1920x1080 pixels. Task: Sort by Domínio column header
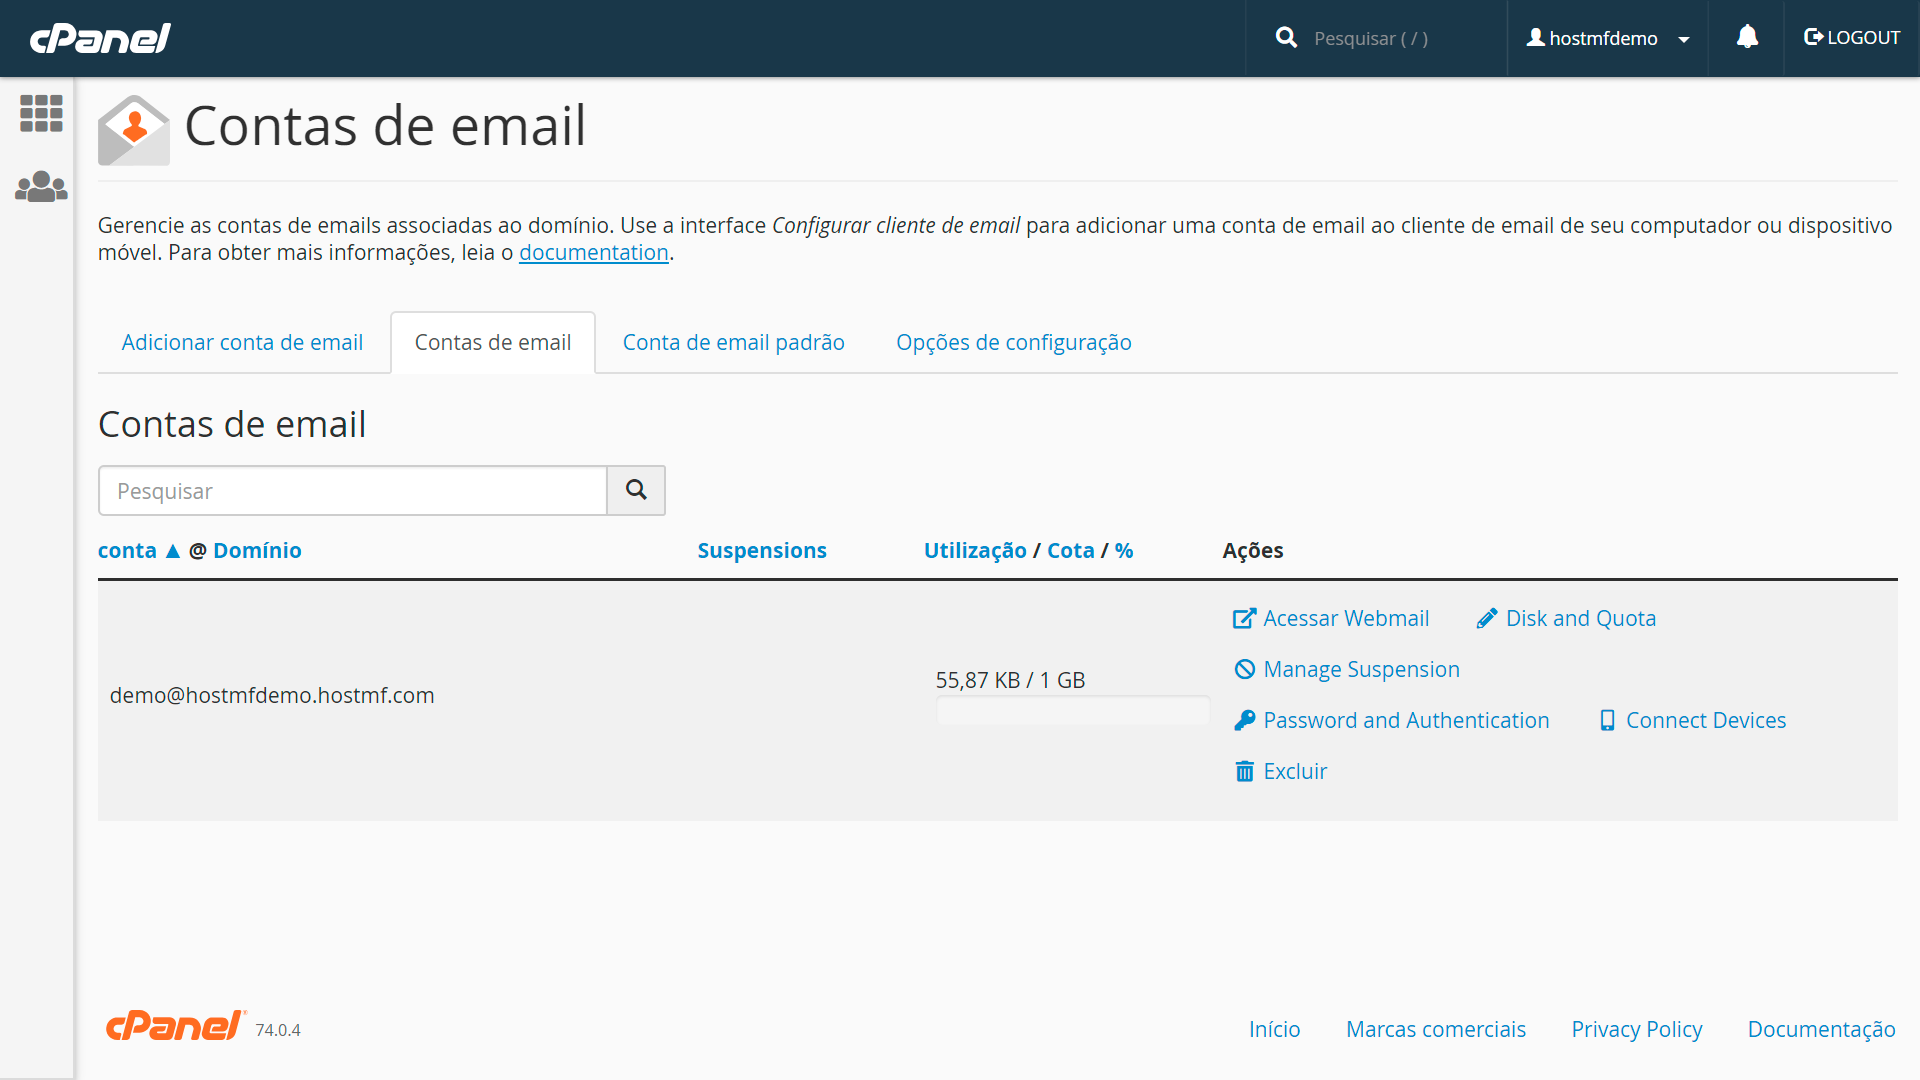tap(257, 551)
